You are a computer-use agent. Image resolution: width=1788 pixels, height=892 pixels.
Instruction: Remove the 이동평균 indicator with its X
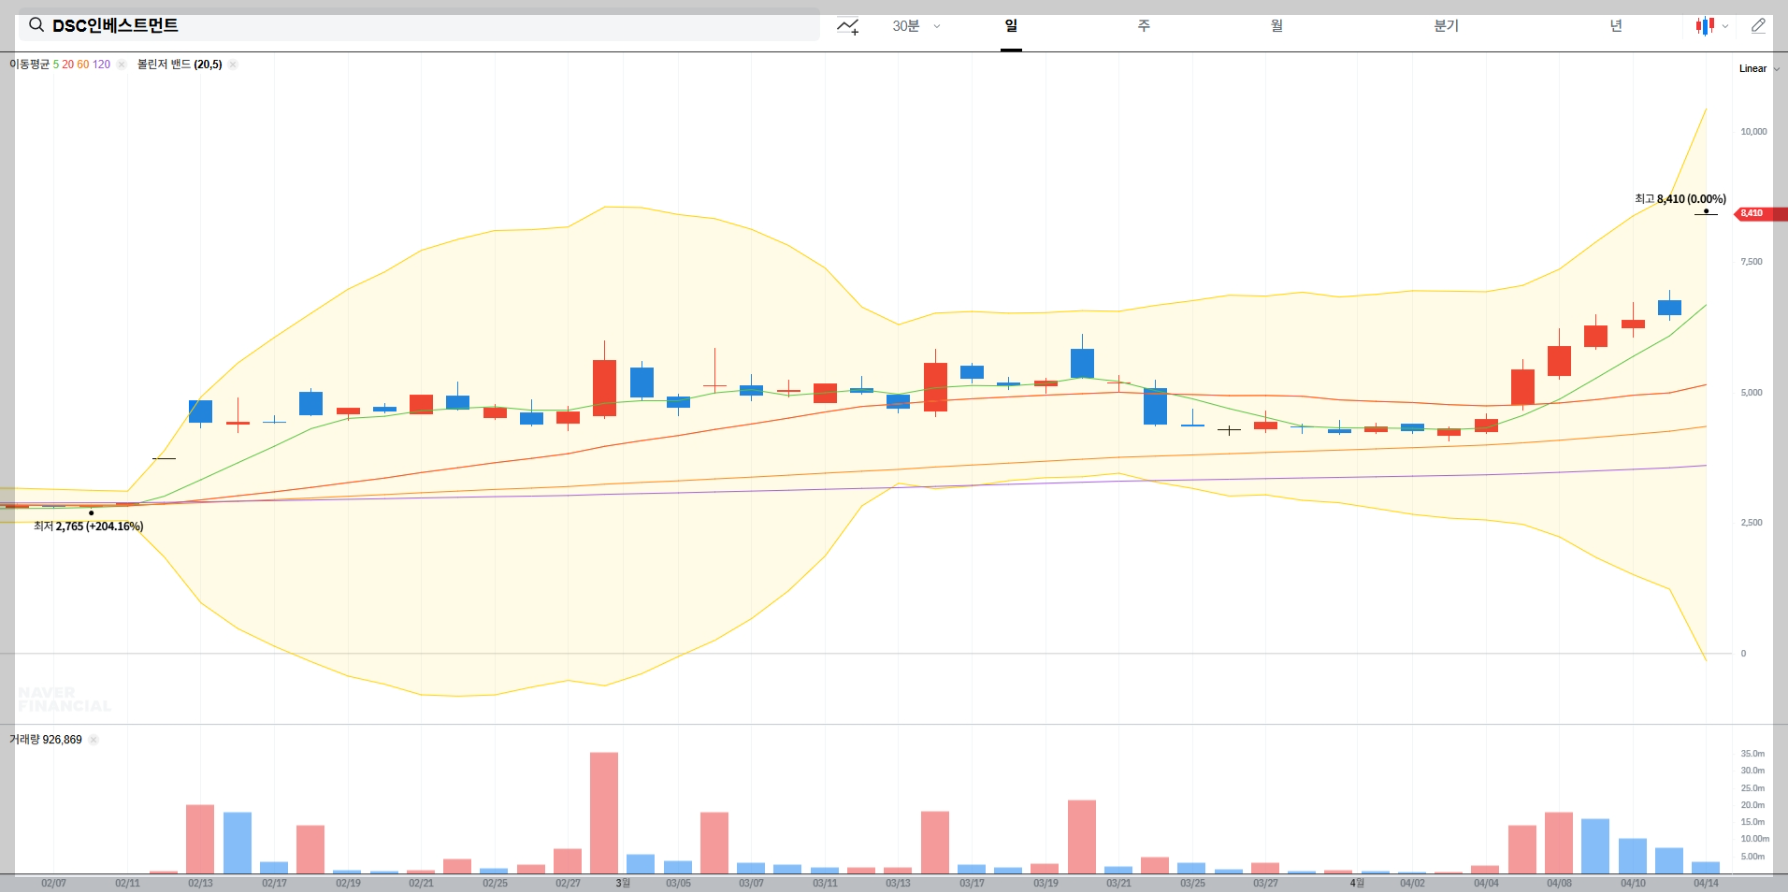point(121,64)
